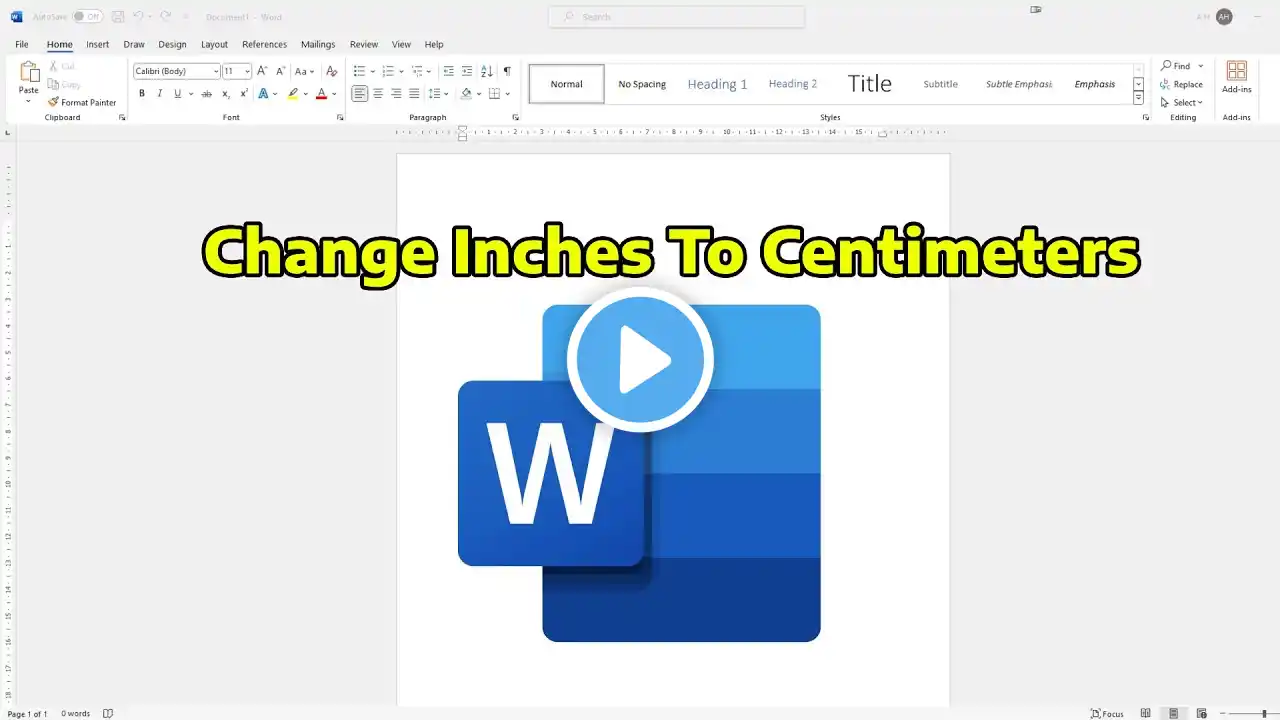
Task: Click the Justify alignment icon
Action: tap(414, 94)
